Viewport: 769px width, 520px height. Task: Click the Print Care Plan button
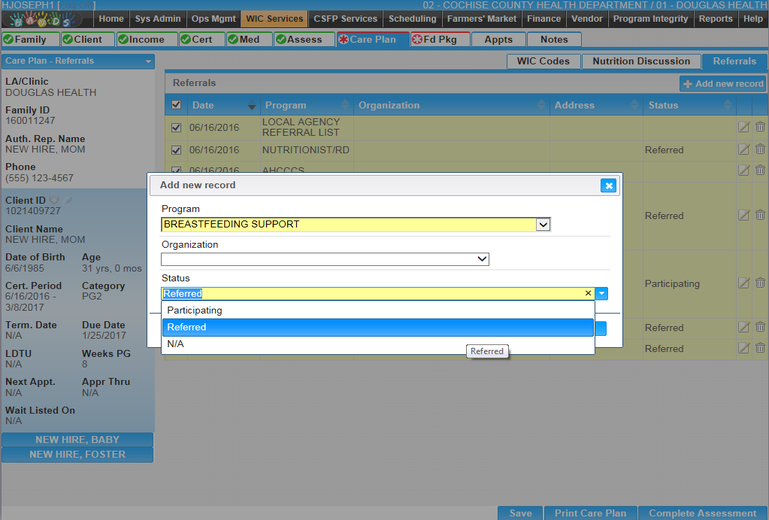click(x=590, y=513)
